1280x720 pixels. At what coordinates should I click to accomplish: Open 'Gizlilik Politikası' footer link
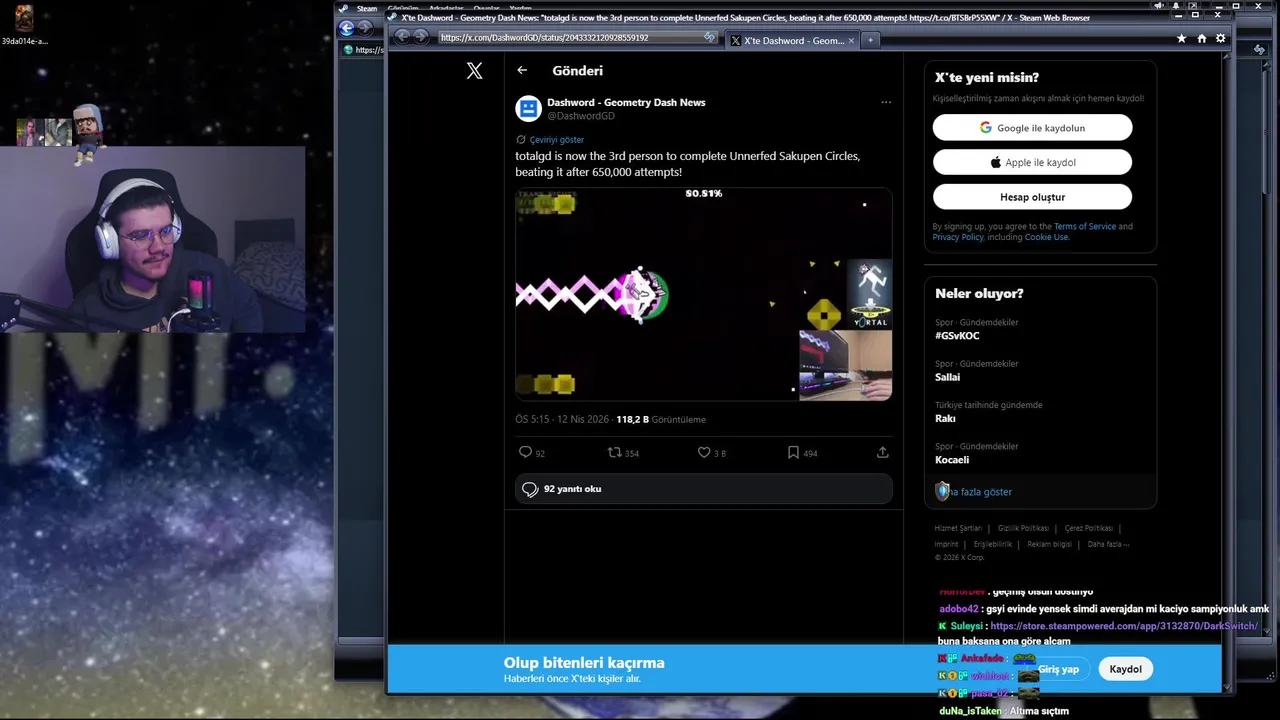(1023, 528)
